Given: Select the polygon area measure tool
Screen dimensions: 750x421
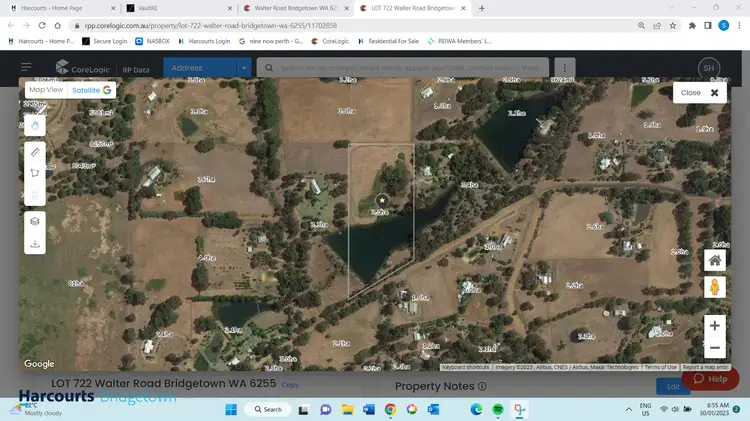Looking at the screenshot, I should coord(35,173).
